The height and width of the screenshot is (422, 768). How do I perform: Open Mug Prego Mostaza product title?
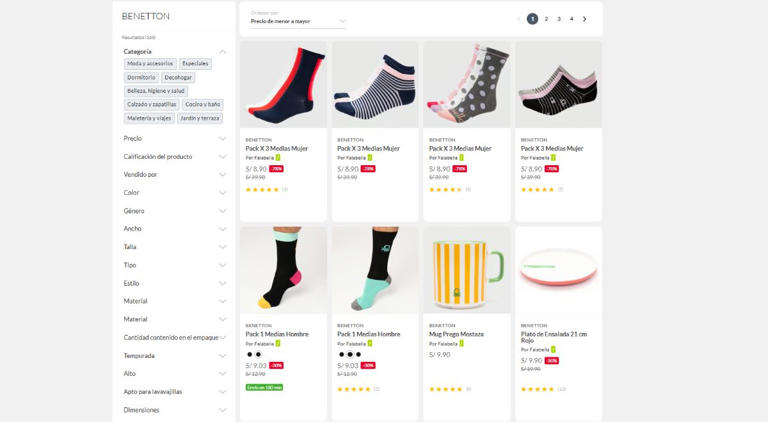click(456, 334)
